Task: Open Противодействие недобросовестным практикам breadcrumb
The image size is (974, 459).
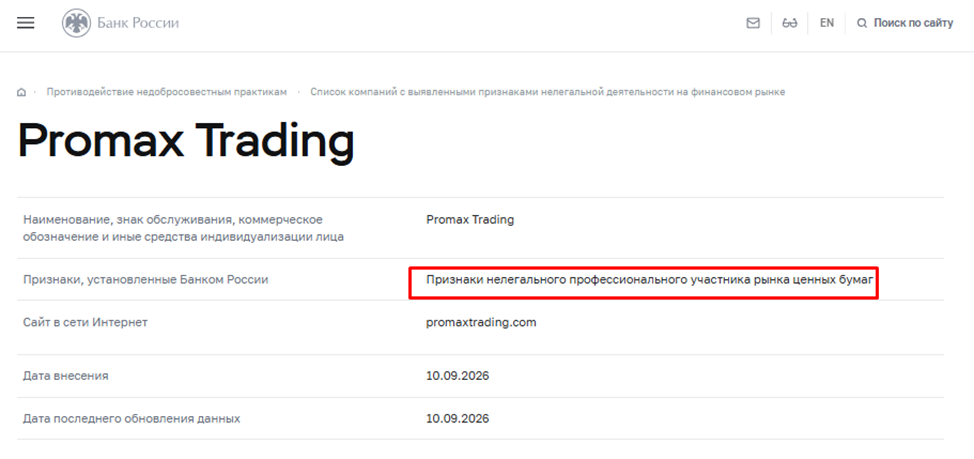Action: [x=166, y=92]
